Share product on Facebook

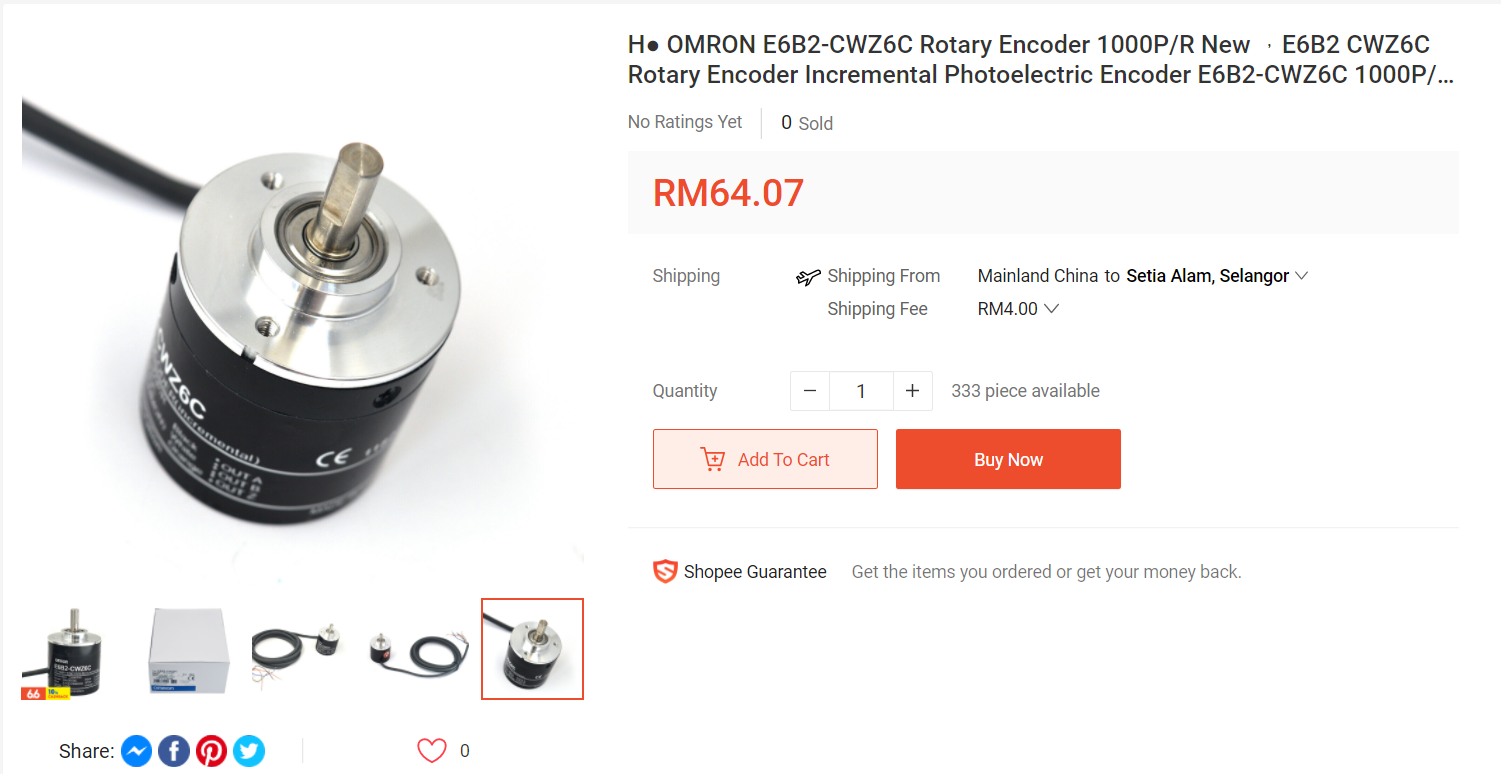(174, 751)
